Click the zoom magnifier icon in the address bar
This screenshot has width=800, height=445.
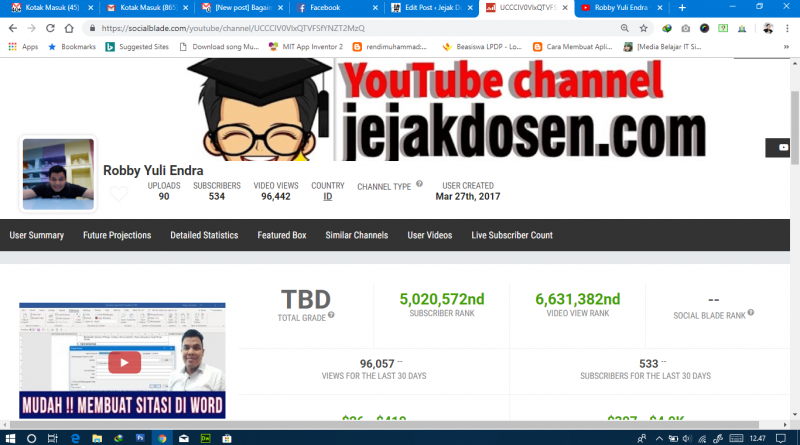coord(624,28)
